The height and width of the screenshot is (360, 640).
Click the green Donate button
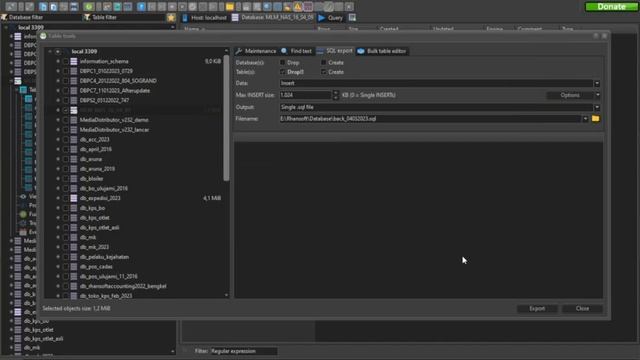click(611, 7)
